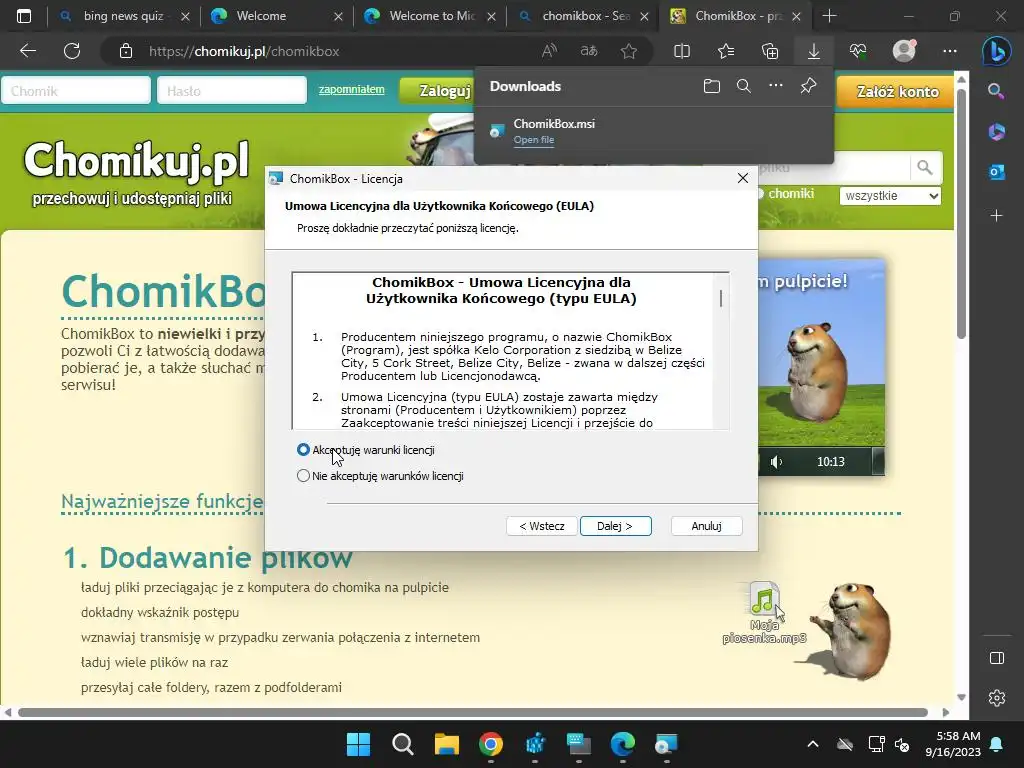Viewport: 1024px width, 768px height.
Task: Click the horizontal page scrollbar
Action: (473, 712)
